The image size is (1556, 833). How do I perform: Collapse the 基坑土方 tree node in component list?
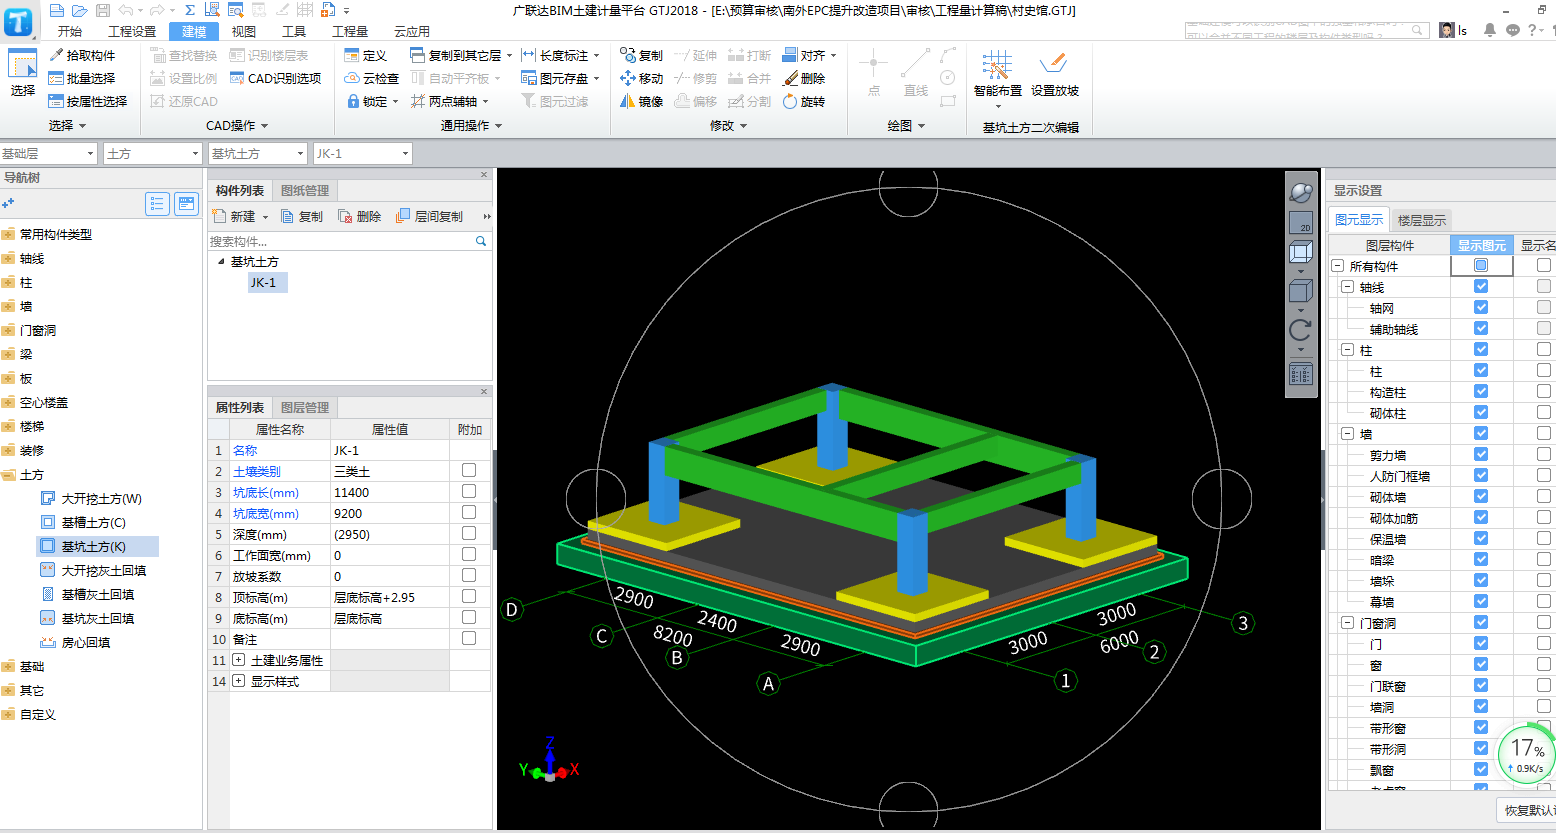click(222, 262)
